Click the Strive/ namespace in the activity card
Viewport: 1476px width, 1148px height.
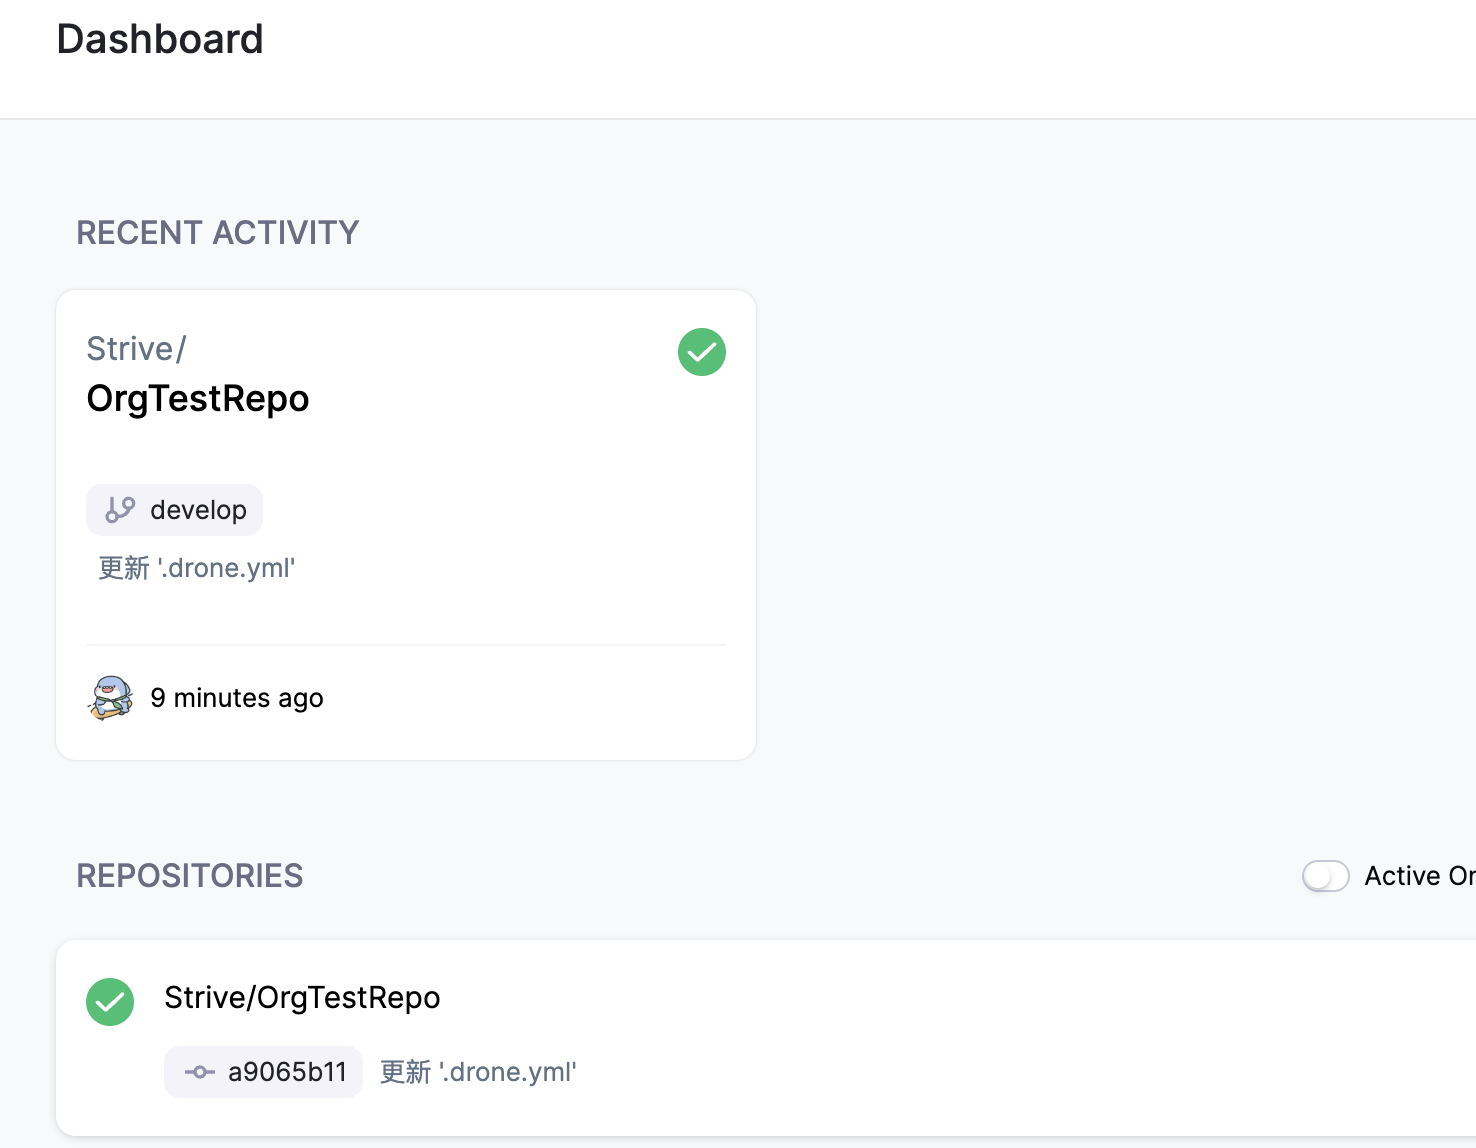pyautogui.click(x=136, y=349)
